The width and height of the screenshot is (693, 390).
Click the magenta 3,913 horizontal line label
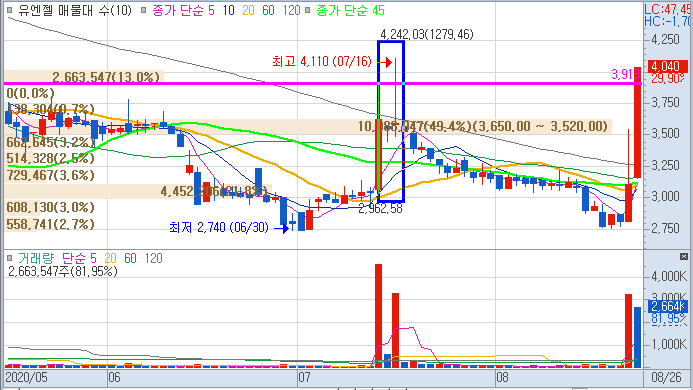[625, 74]
